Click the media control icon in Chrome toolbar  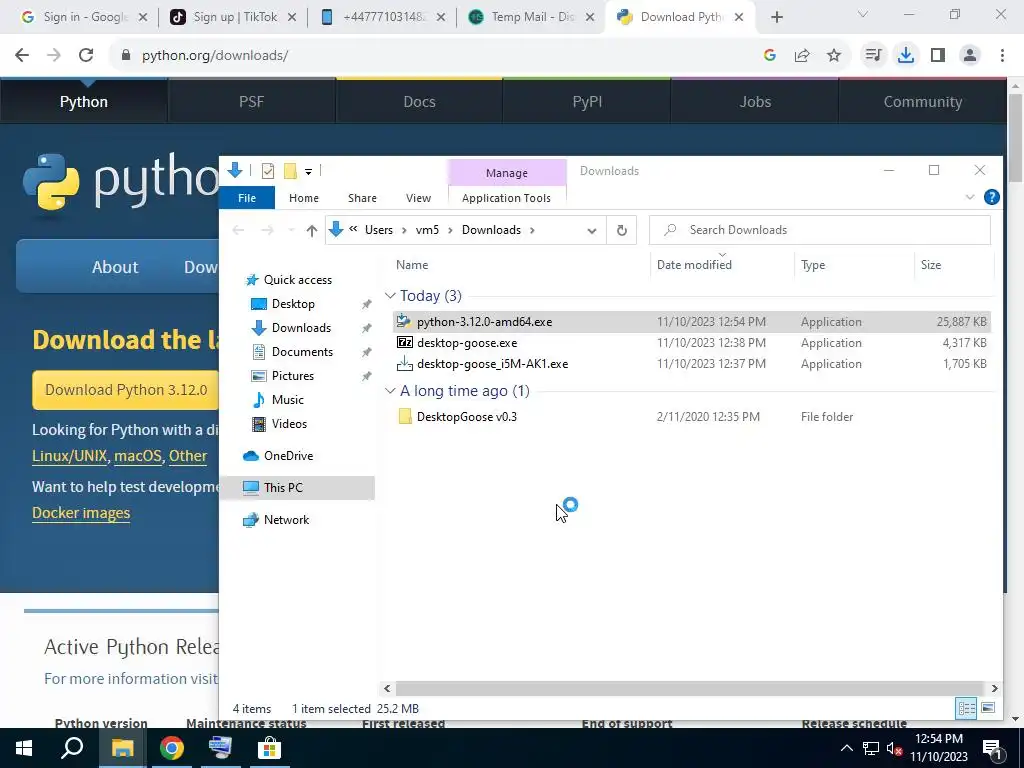(x=873, y=56)
